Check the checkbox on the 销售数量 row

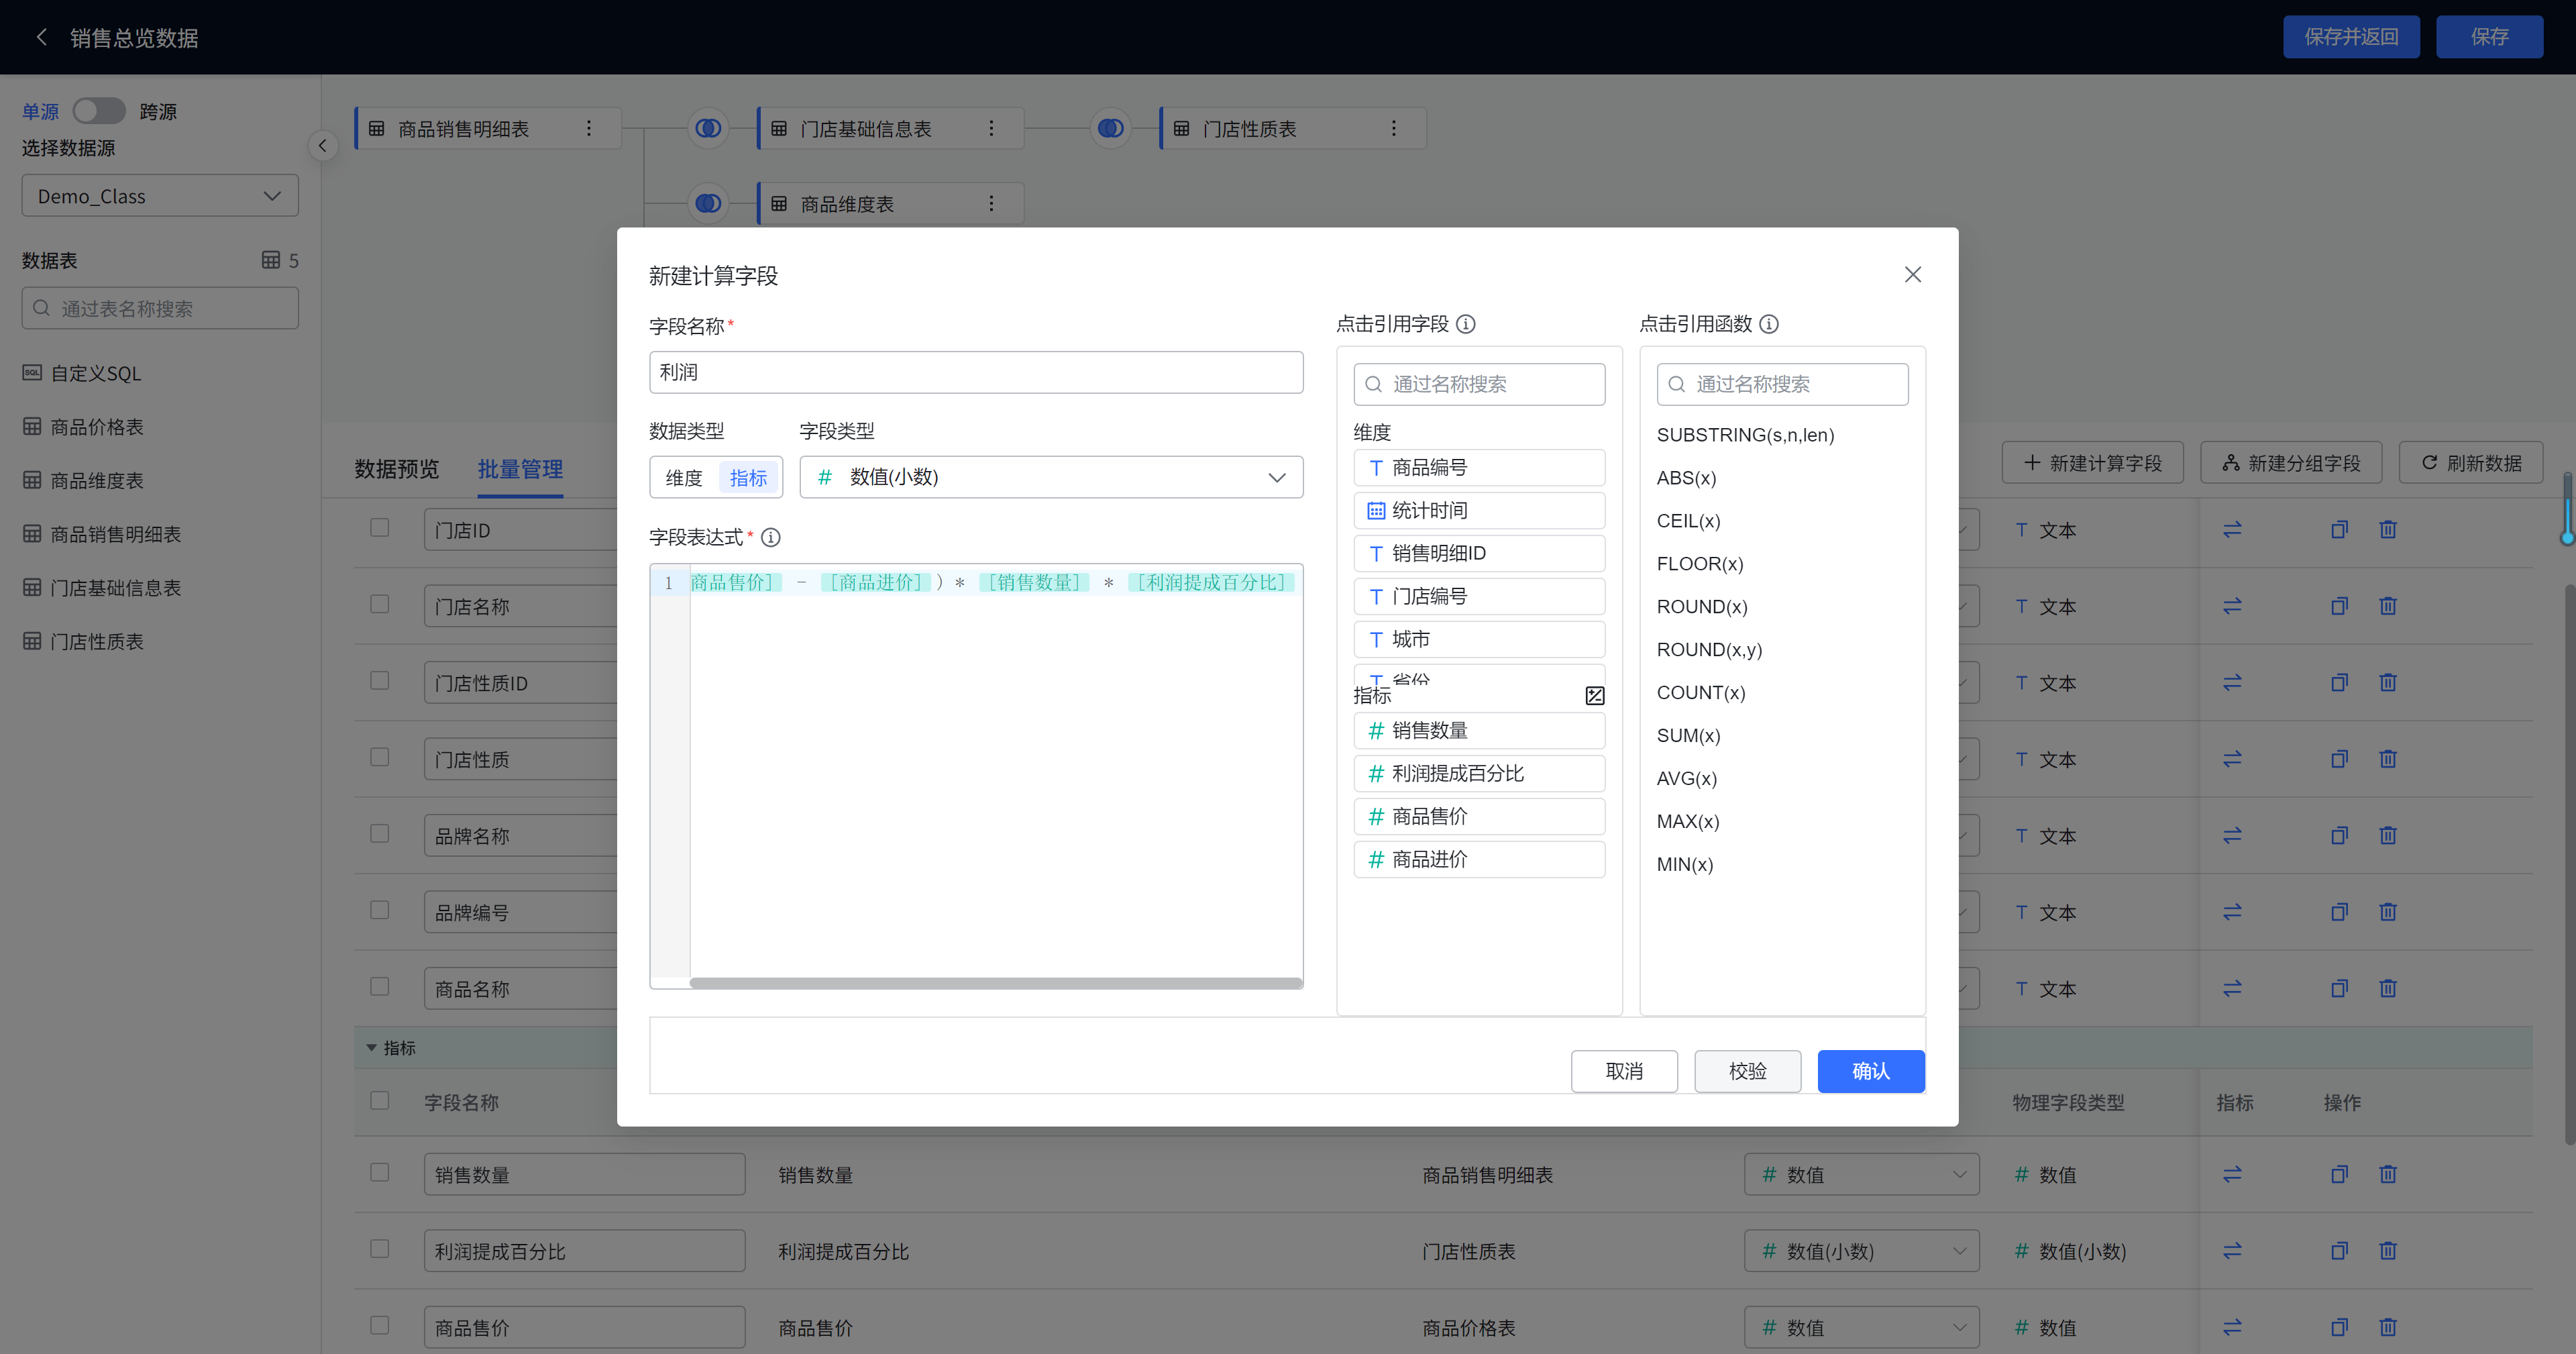point(380,1172)
